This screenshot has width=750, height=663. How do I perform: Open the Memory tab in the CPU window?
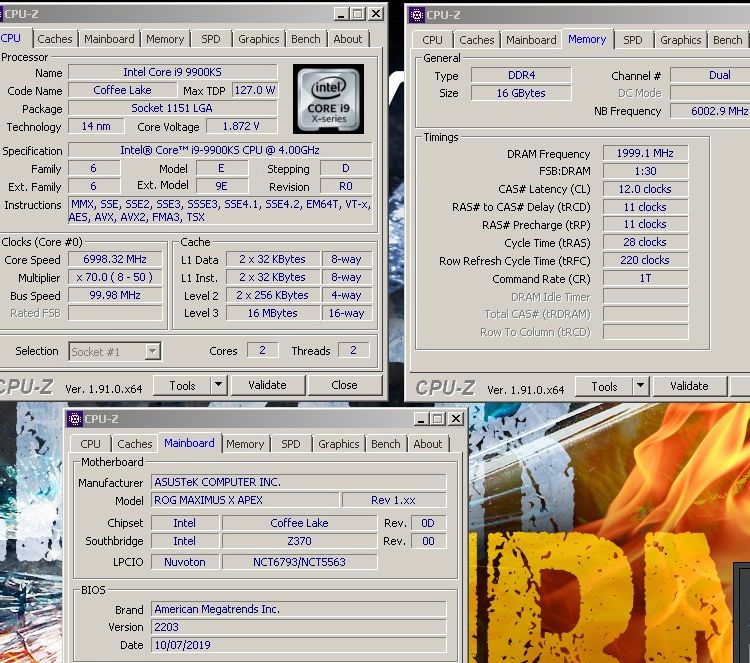[x=165, y=39]
